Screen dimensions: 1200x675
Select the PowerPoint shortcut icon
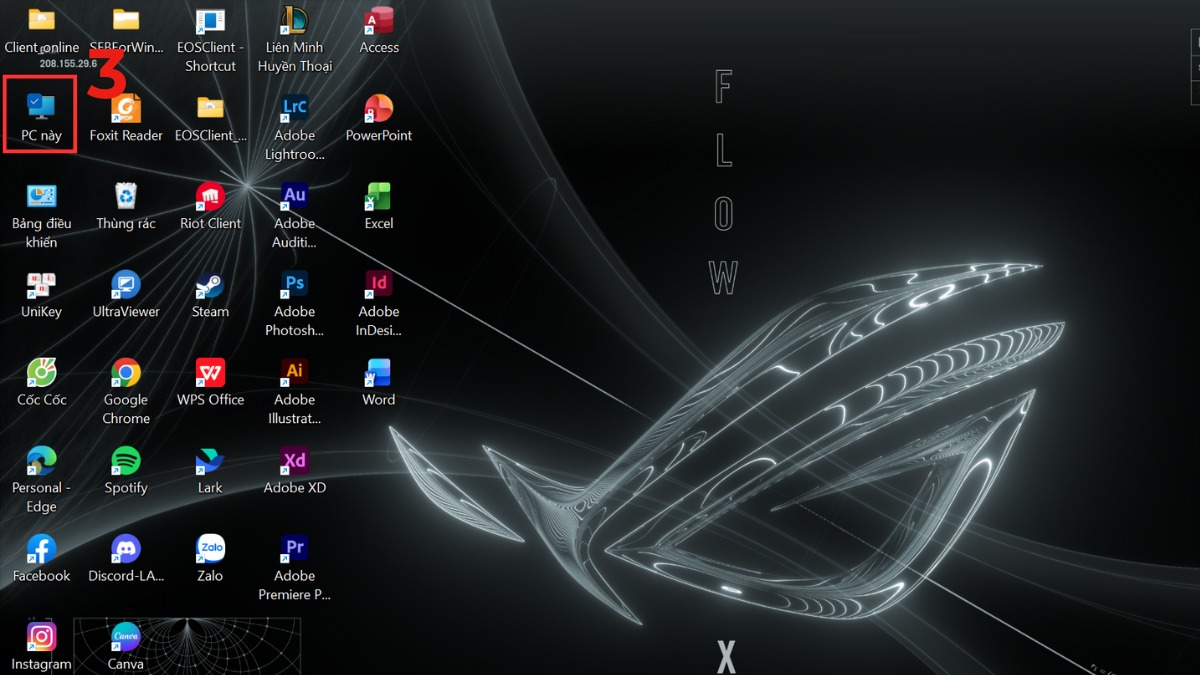tap(379, 108)
